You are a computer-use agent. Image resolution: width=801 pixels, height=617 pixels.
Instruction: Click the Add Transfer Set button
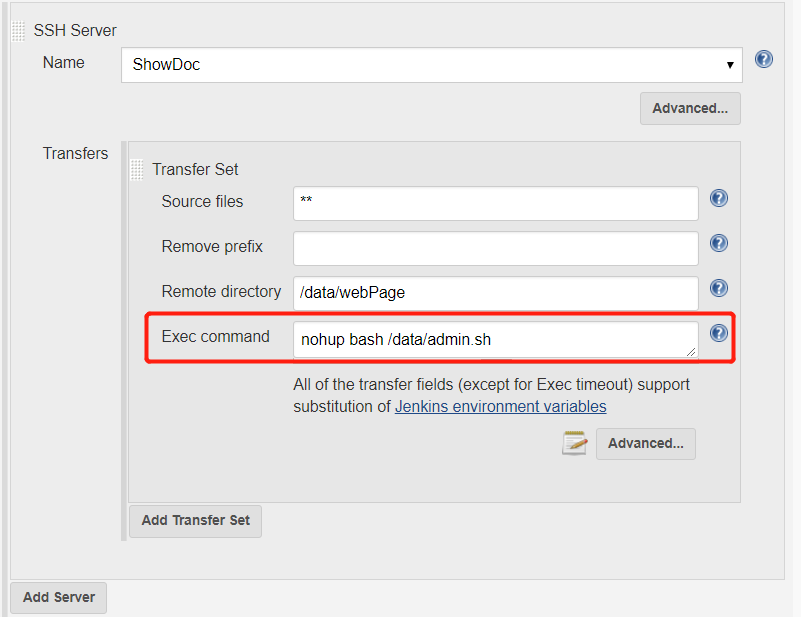(196, 521)
